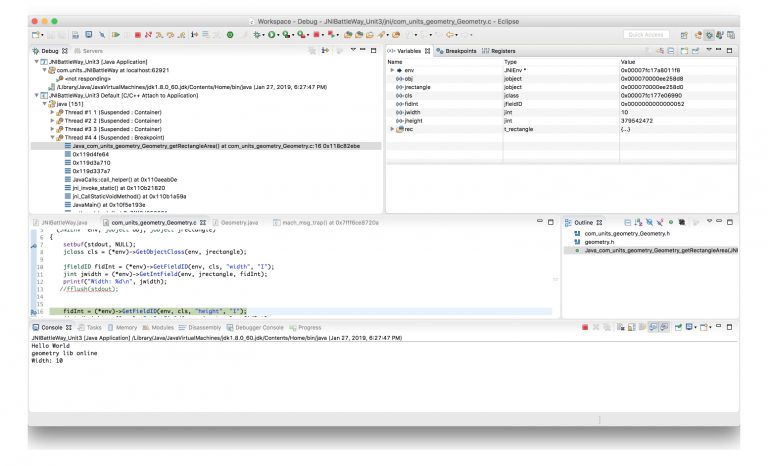The width and height of the screenshot is (768, 466).
Task: Select the fidInt variable row
Action: (561, 104)
